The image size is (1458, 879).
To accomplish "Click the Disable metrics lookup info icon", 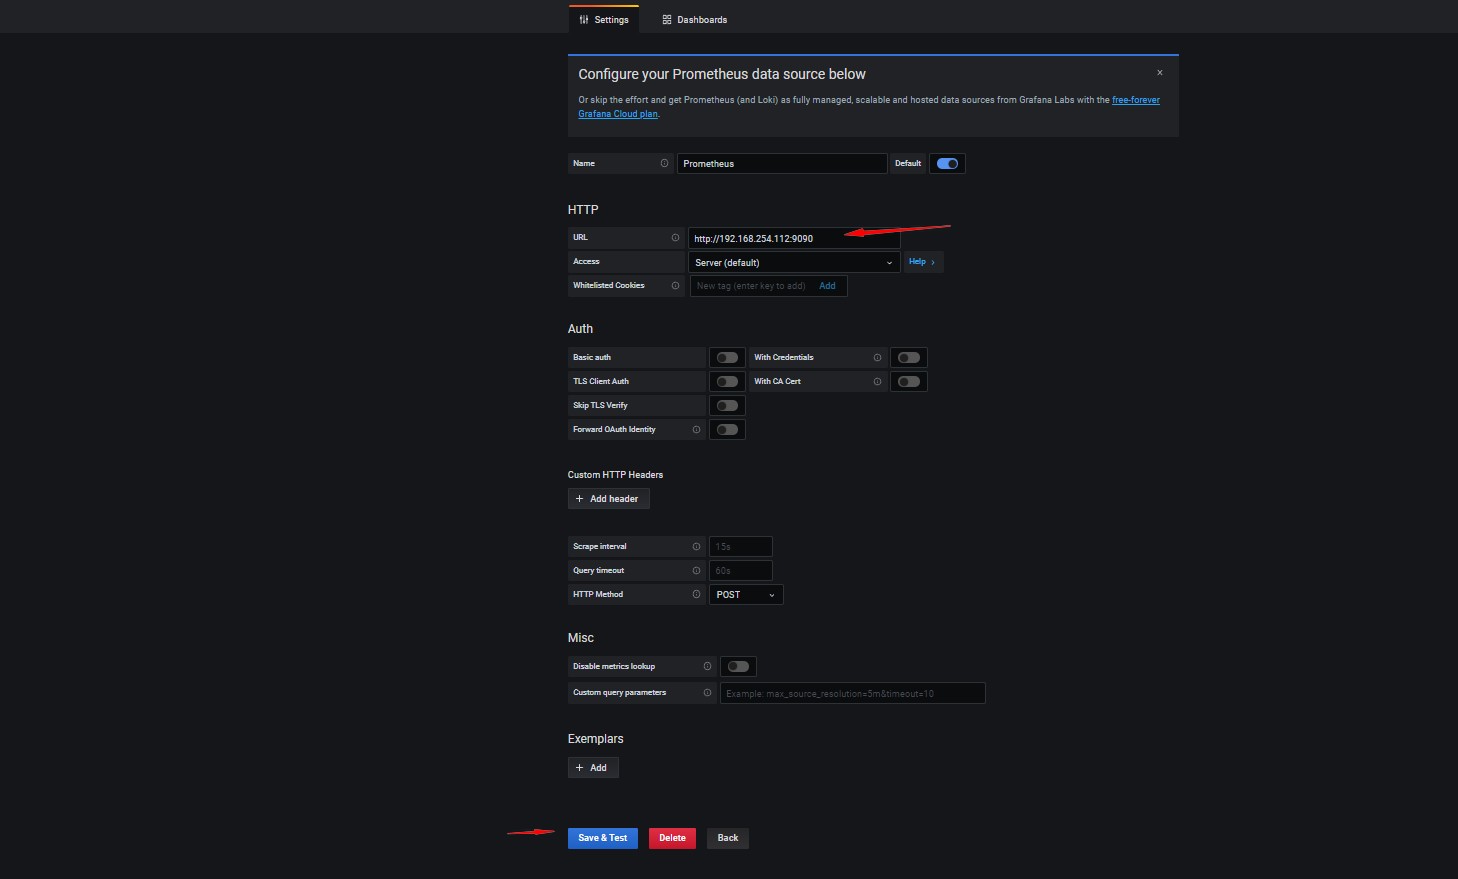I will 707,667.
